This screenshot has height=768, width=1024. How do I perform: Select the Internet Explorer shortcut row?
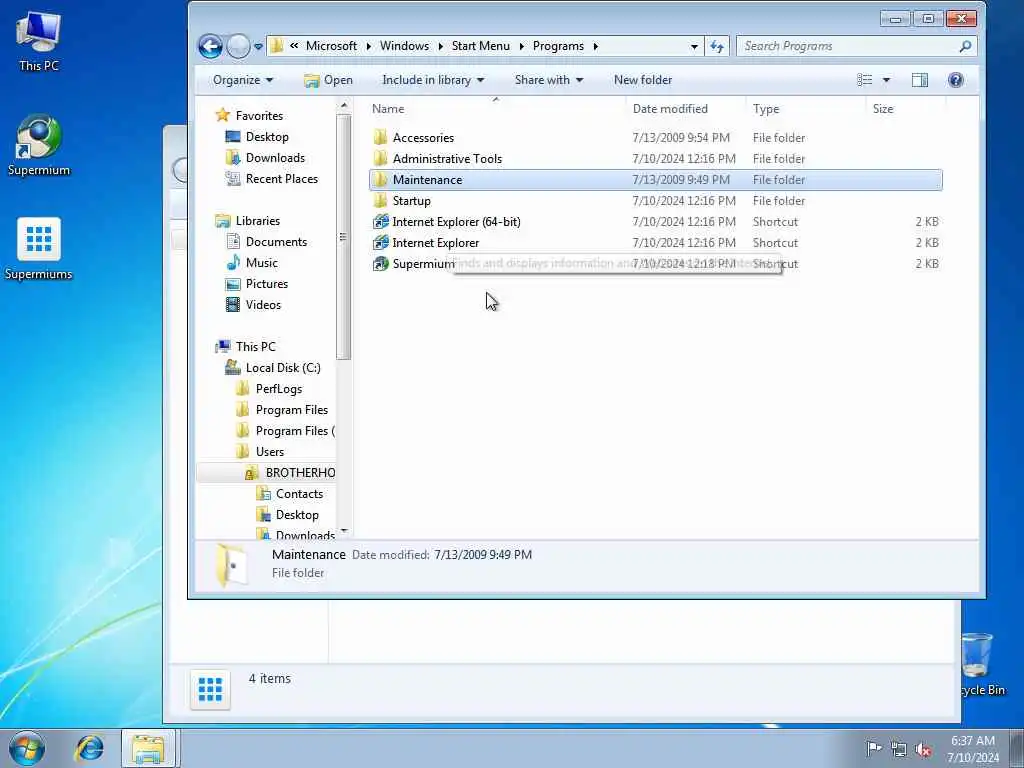click(656, 242)
